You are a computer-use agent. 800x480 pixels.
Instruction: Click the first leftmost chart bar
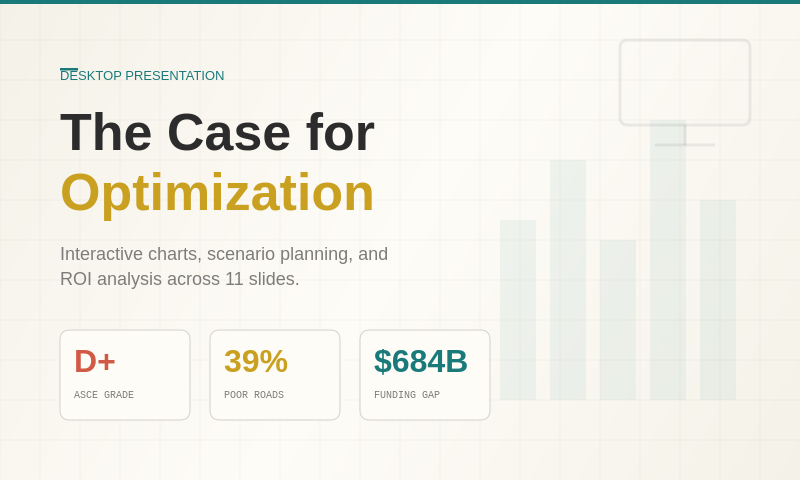tap(518, 310)
